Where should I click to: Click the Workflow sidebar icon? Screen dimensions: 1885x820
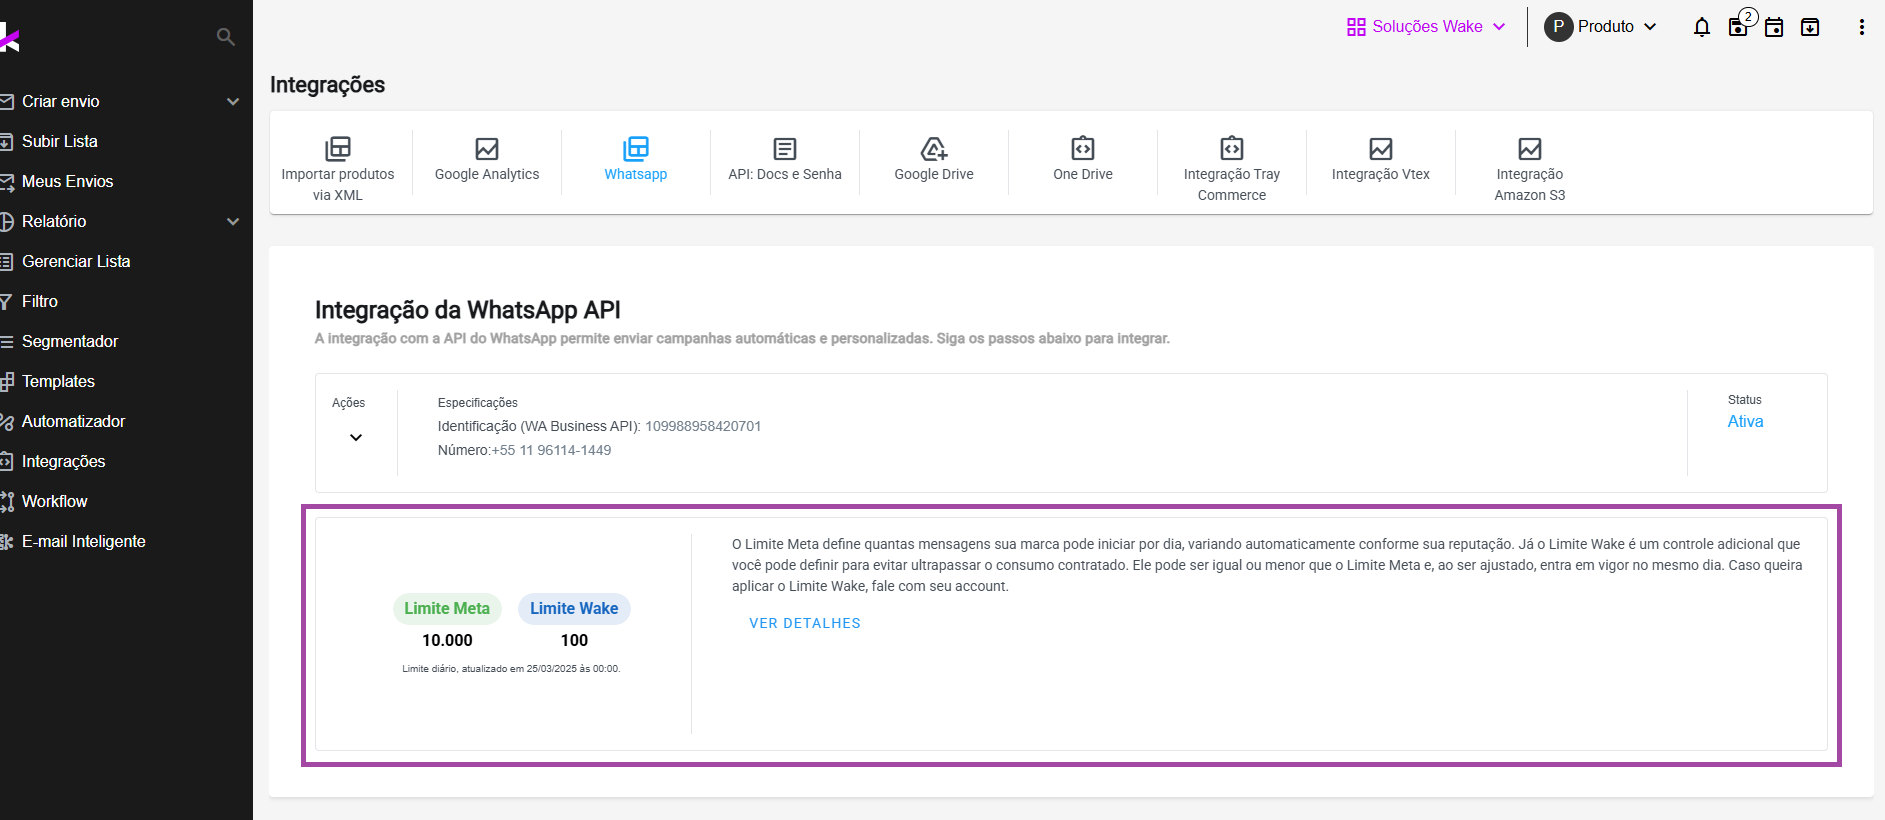(5, 502)
